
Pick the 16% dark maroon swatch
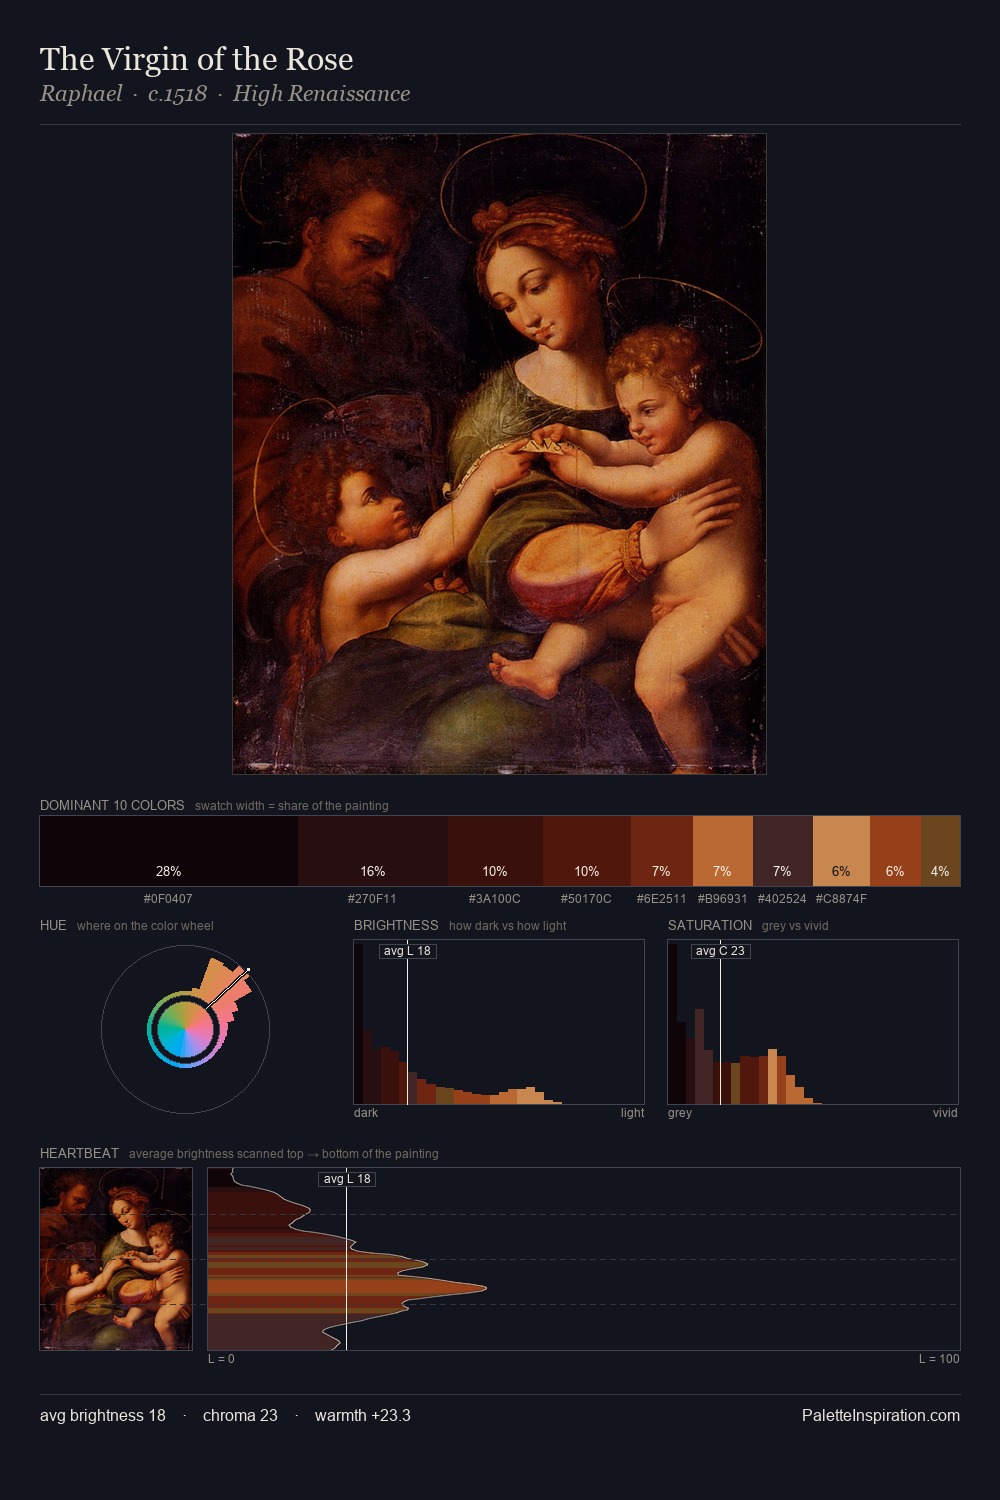point(373,851)
